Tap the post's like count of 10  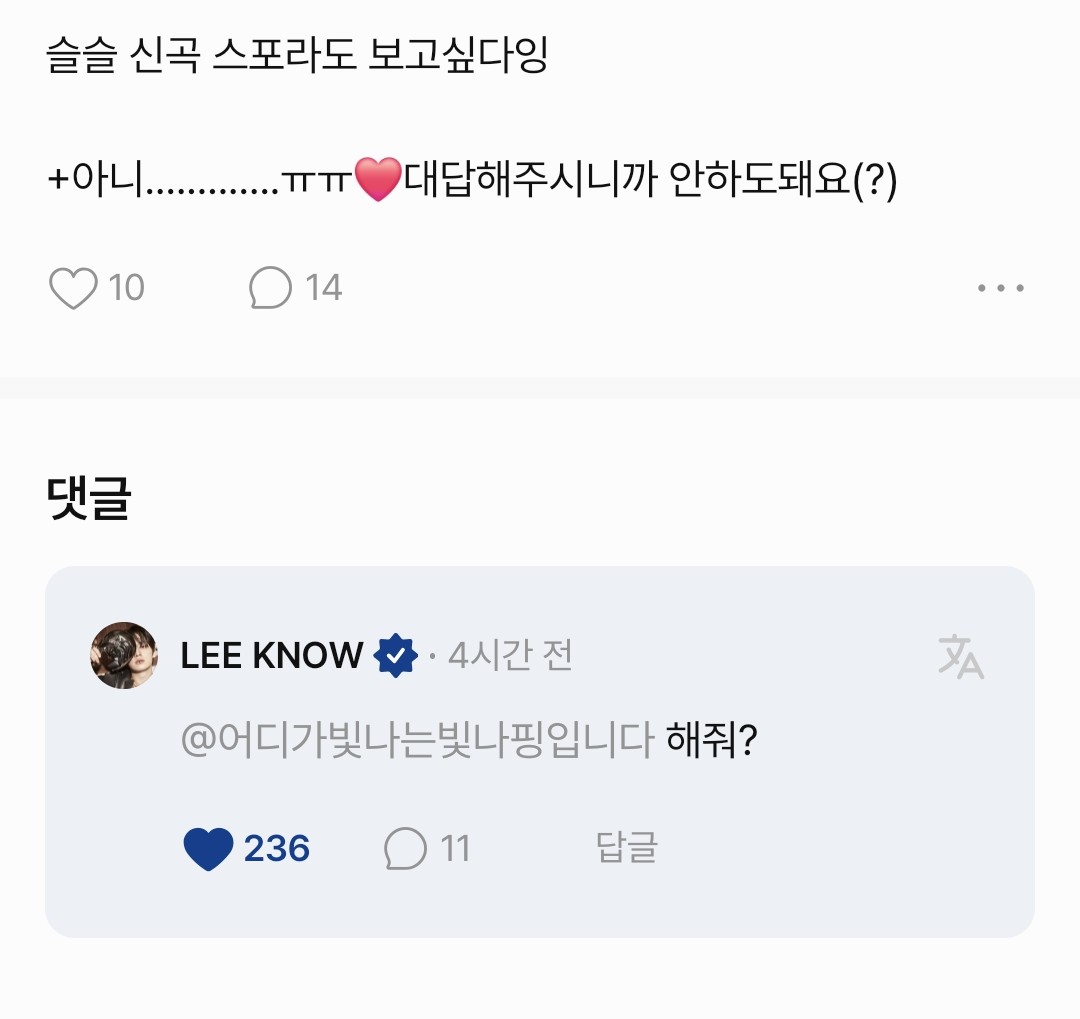click(127, 289)
